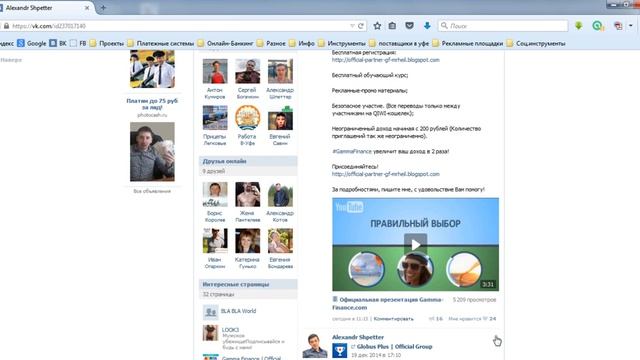The image size is (640, 360).
Task: Open the Проекты bookmarks folder
Action: coord(107,43)
